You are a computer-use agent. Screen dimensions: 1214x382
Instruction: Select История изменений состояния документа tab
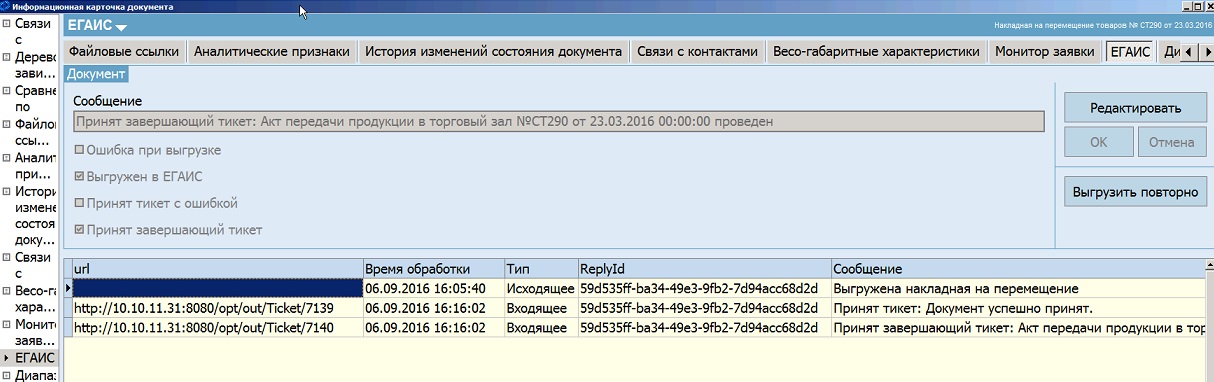tap(493, 51)
